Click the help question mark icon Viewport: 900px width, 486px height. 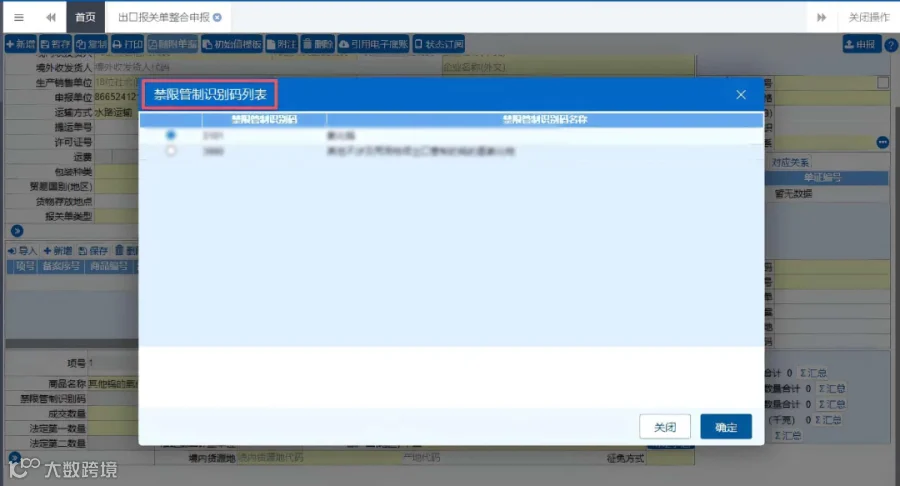891,45
